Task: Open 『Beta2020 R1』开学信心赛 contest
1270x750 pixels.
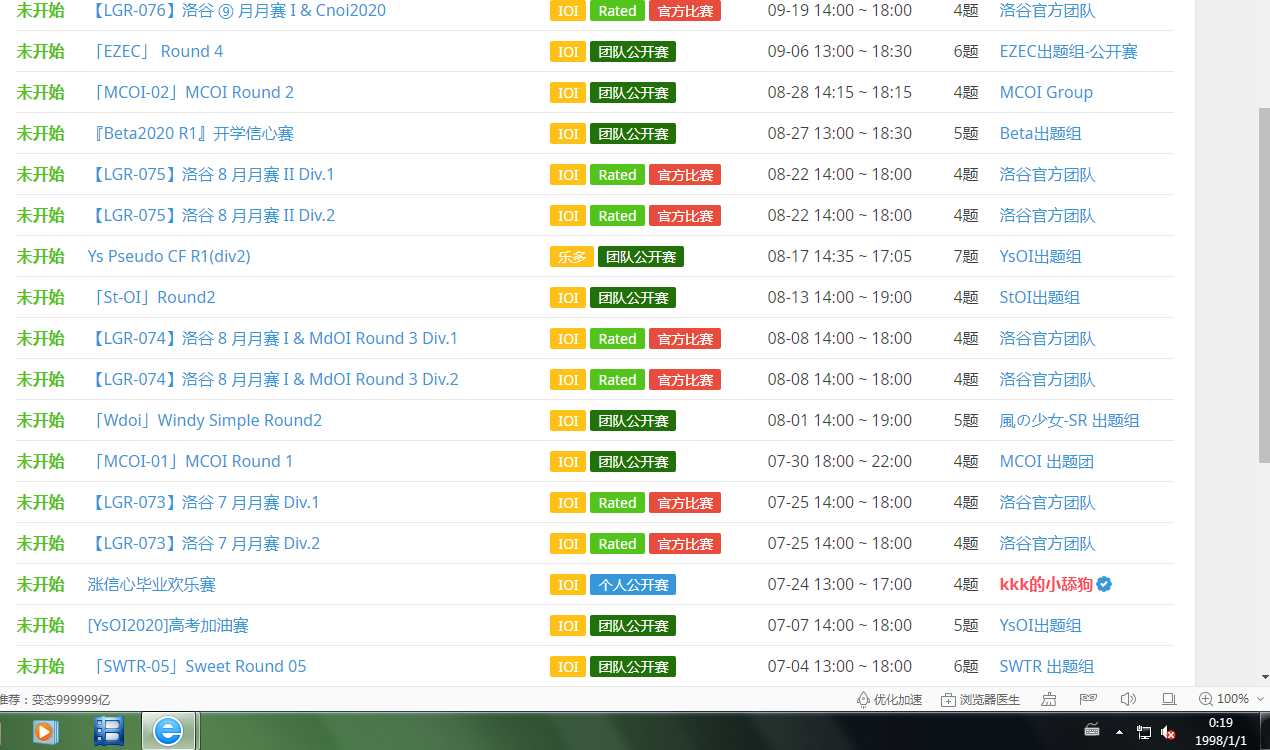Action: (191, 133)
